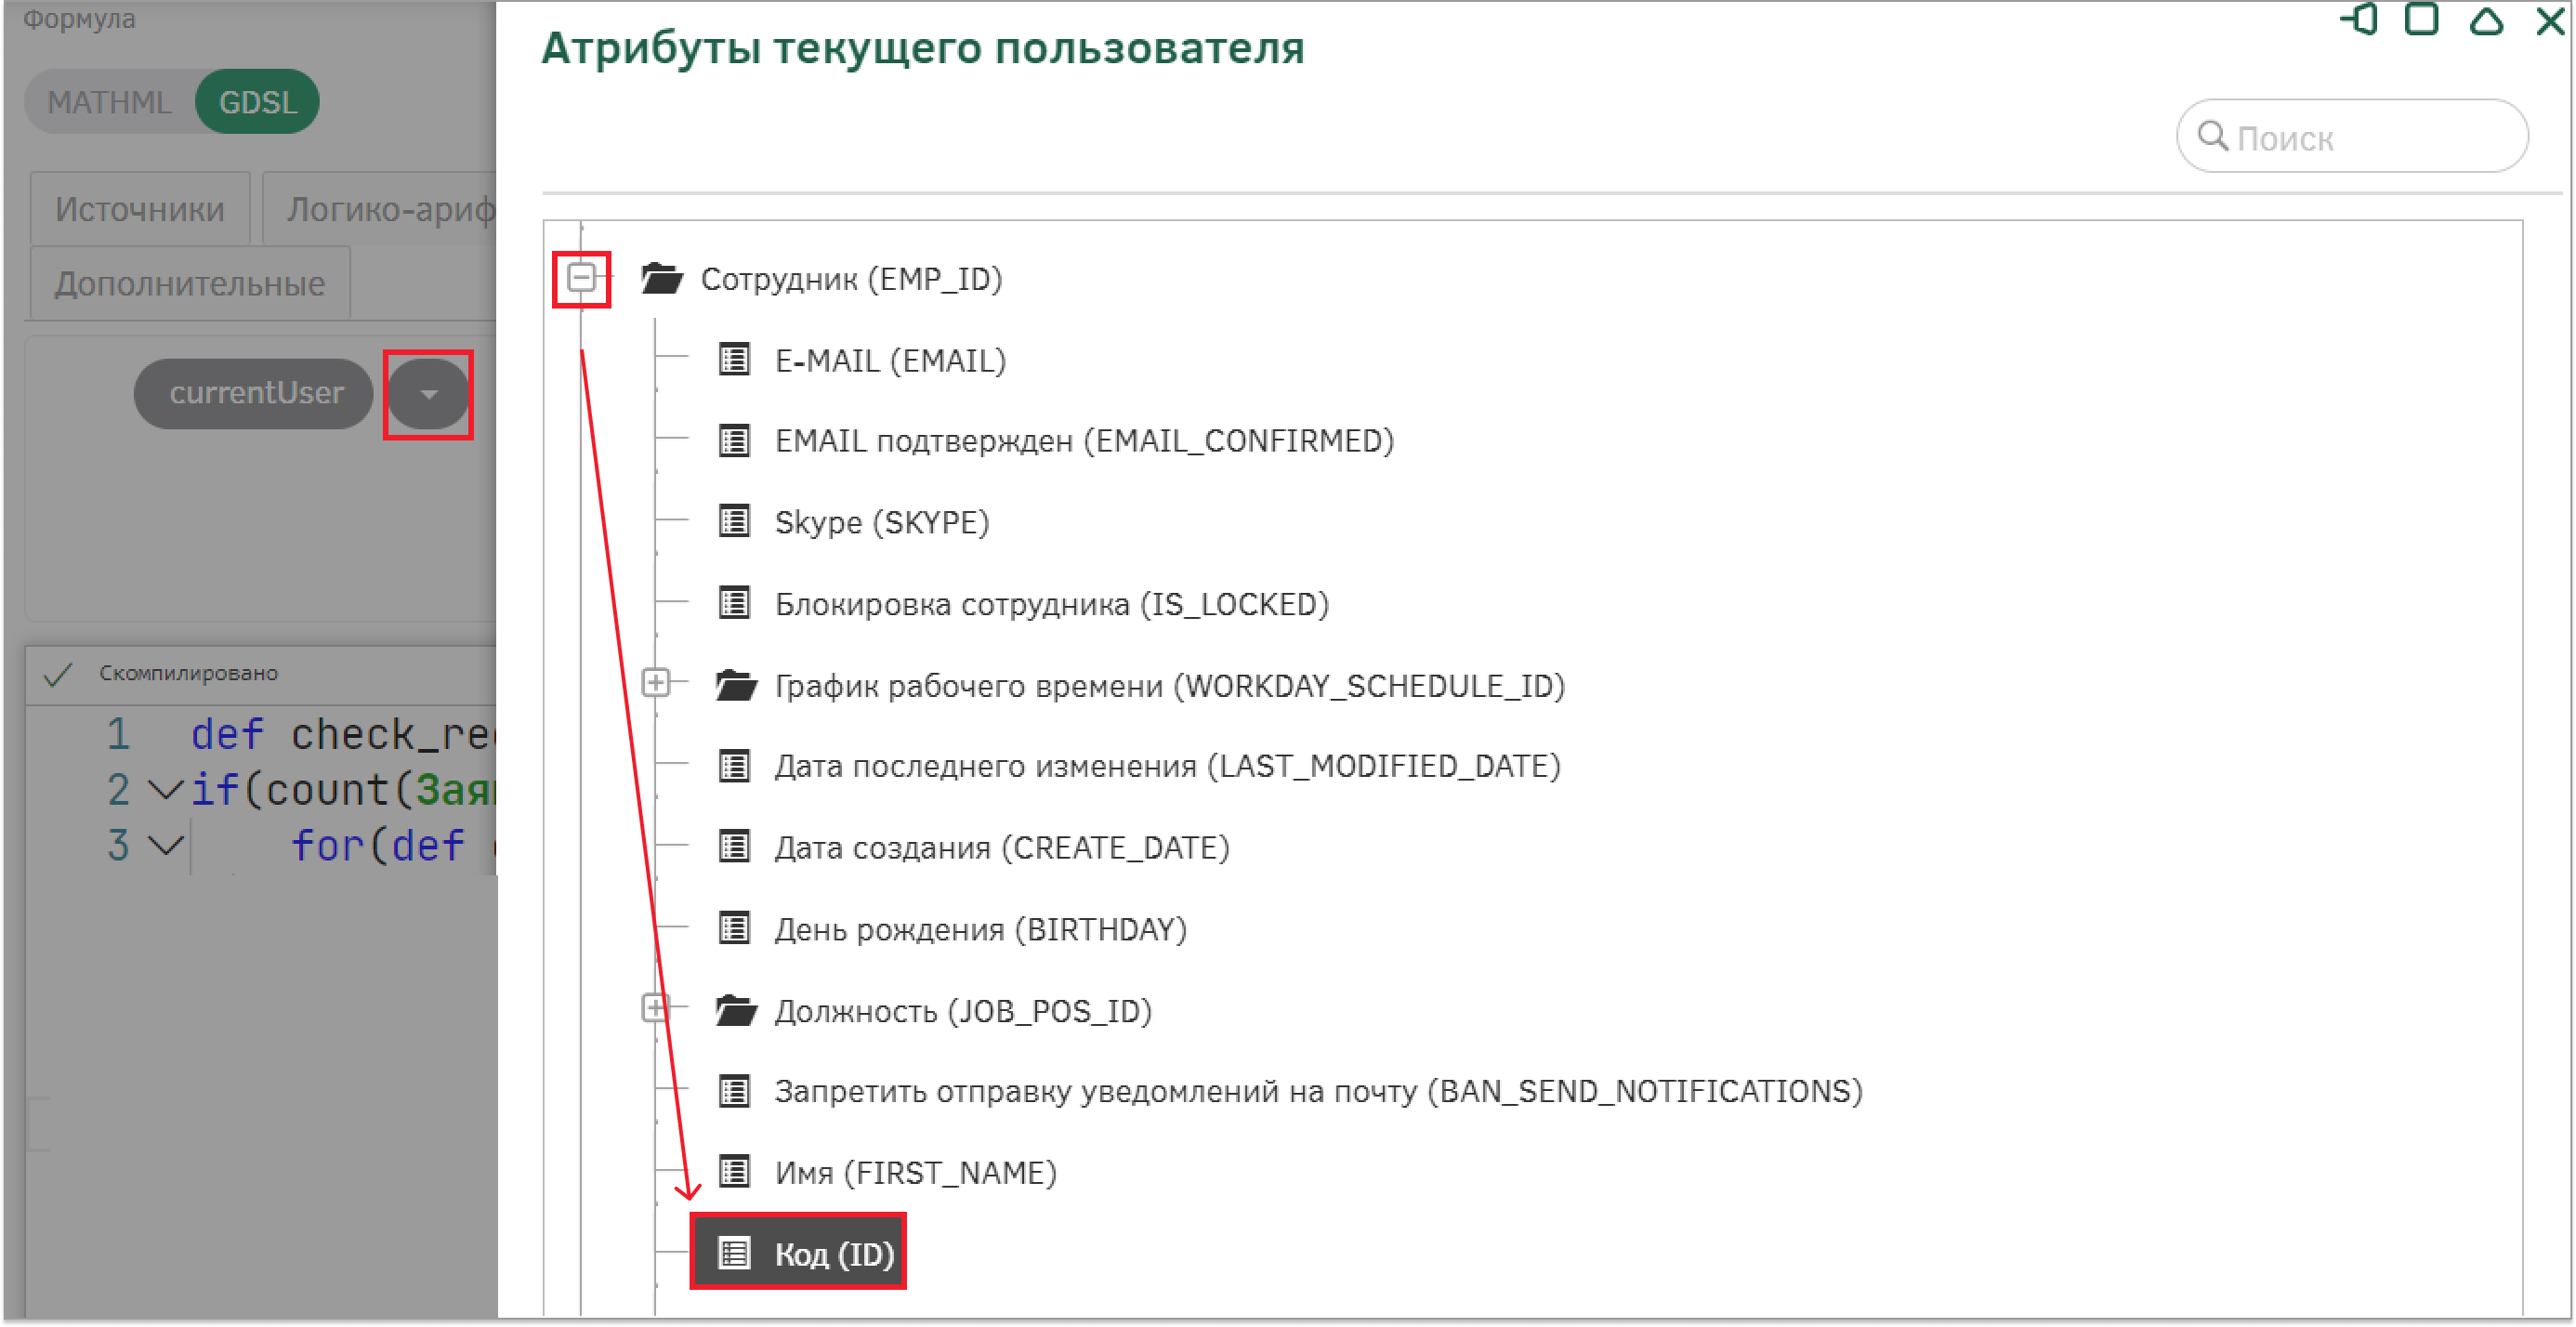The height and width of the screenshot is (1327, 2576).
Task: Click the День рождения attribute icon
Action: [x=734, y=929]
